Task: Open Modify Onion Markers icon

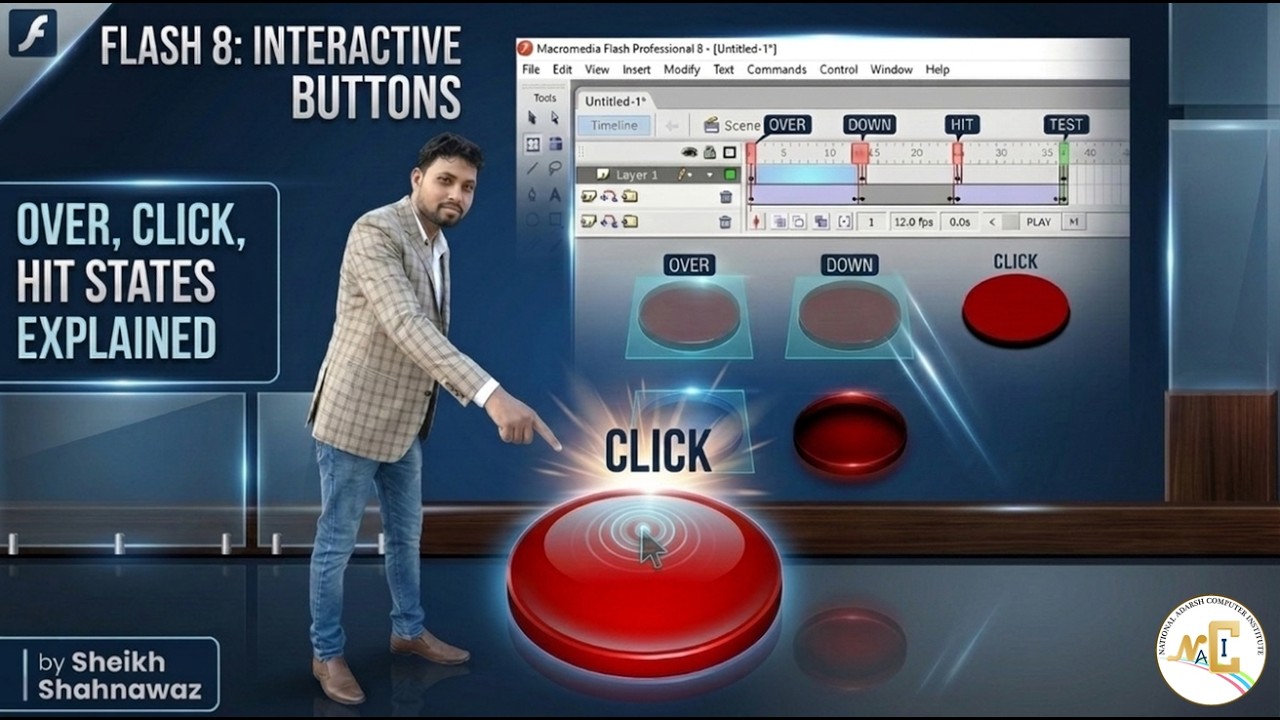Action: [844, 222]
